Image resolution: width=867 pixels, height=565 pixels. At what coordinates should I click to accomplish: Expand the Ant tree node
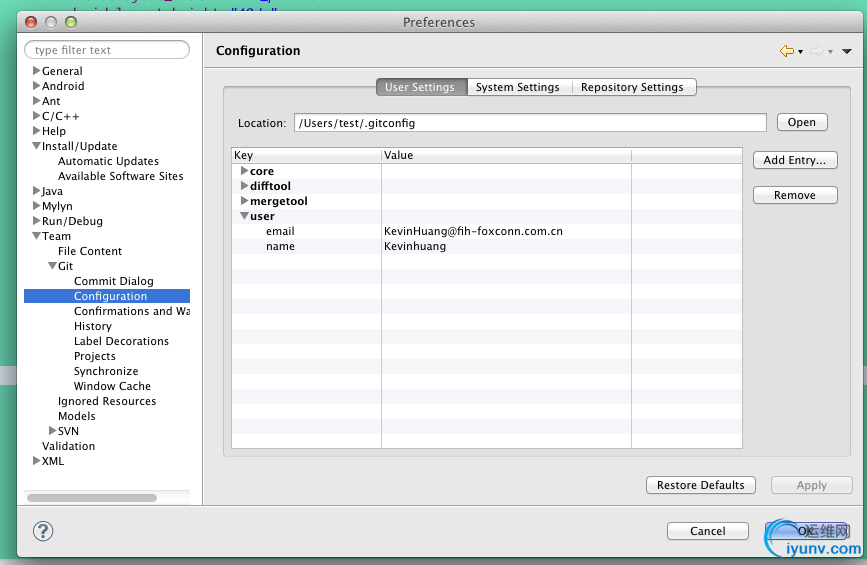click(x=36, y=101)
